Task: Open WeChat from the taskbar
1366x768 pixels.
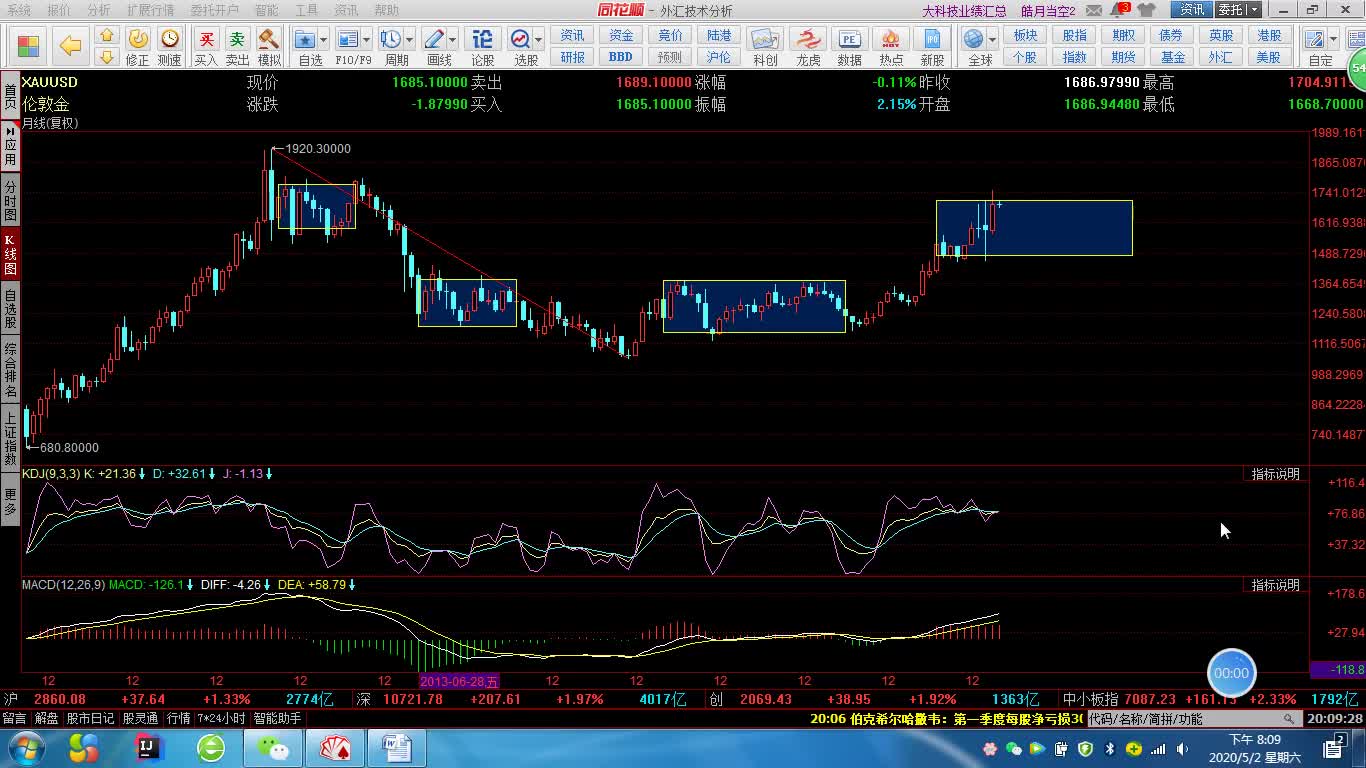Action: [x=271, y=748]
